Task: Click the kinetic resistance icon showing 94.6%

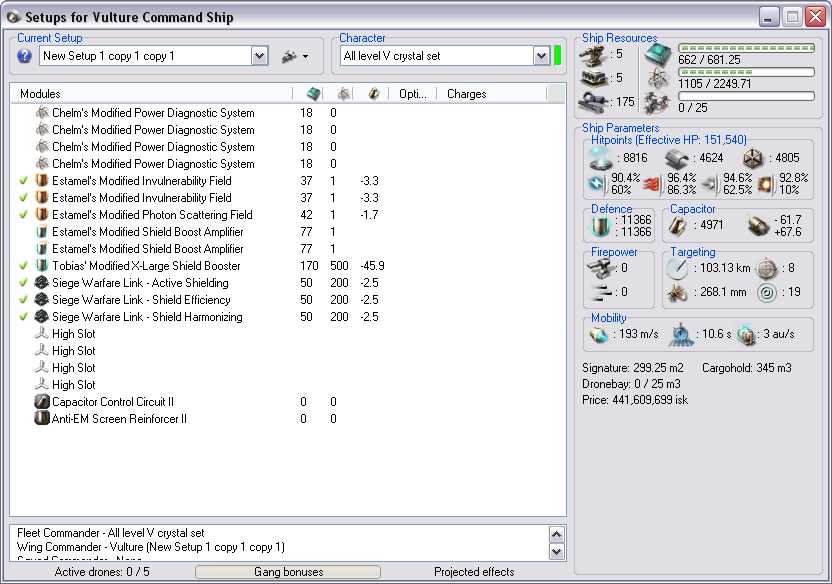Action: coord(709,184)
